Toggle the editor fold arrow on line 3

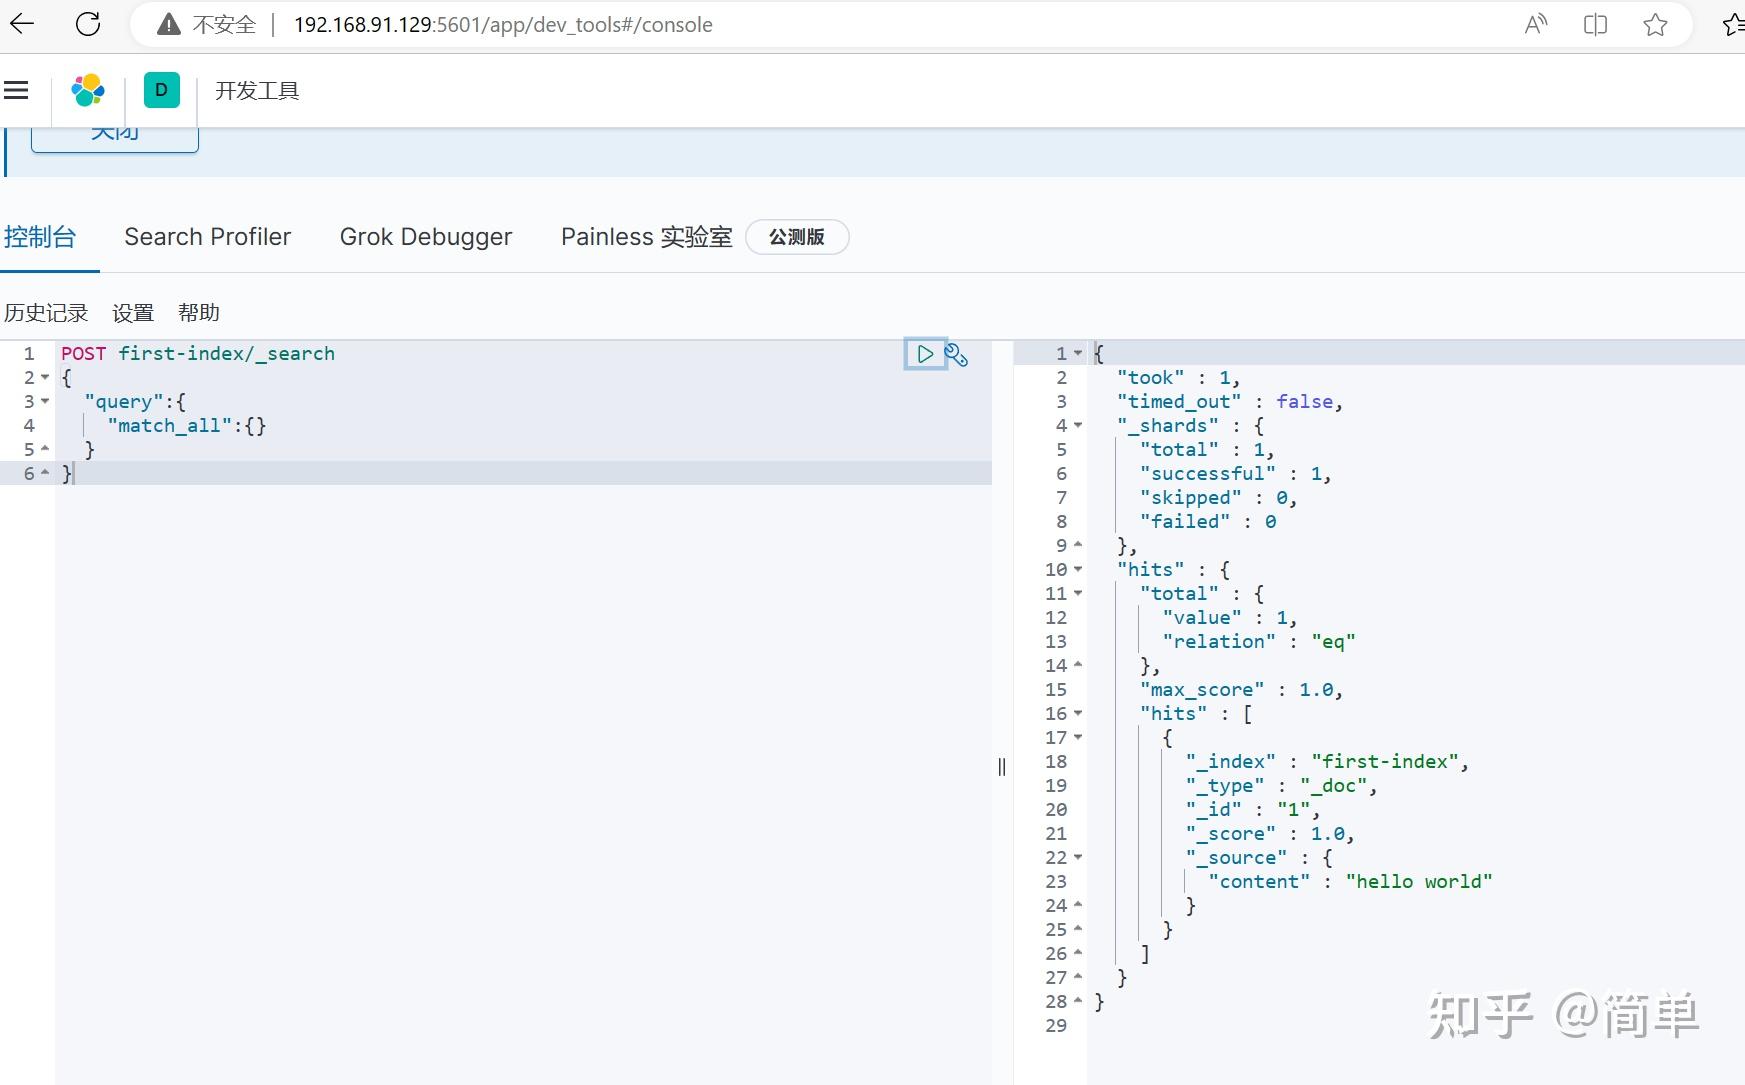44,401
